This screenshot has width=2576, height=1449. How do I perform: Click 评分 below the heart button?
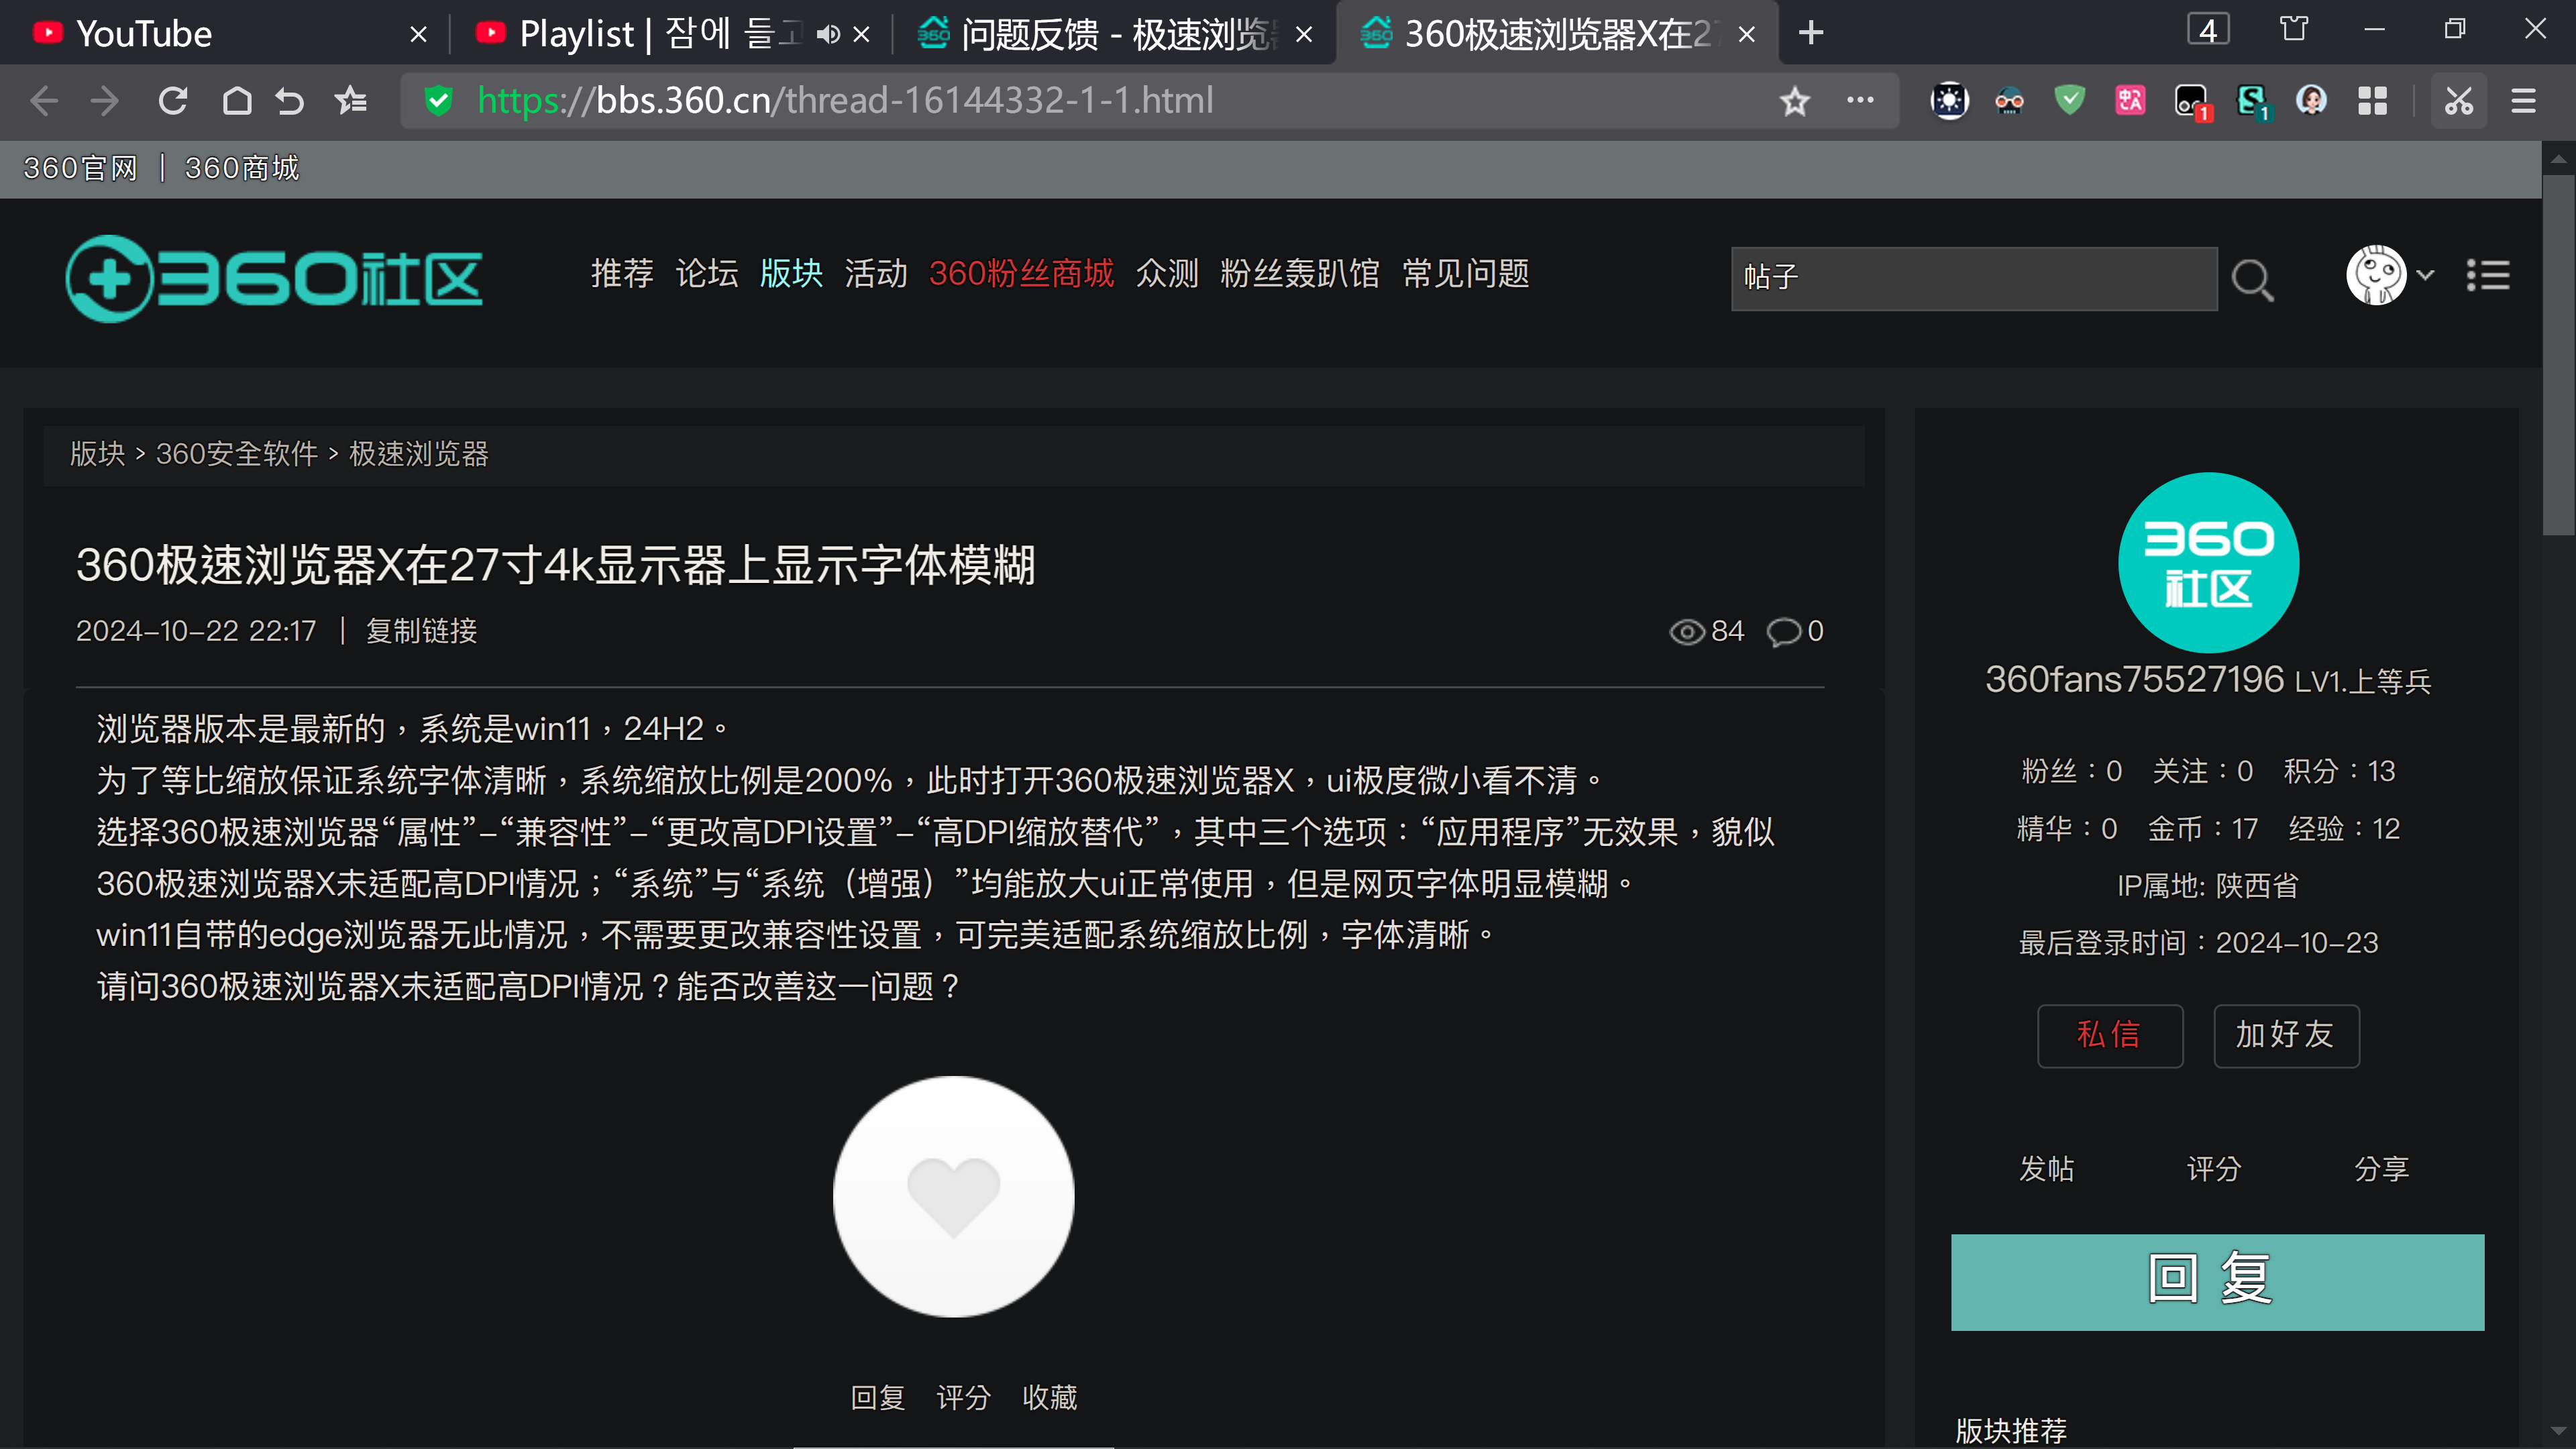click(x=964, y=1397)
